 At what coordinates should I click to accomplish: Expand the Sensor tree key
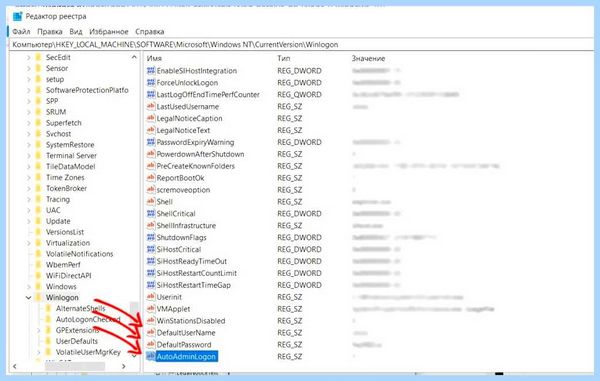(29, 68)
